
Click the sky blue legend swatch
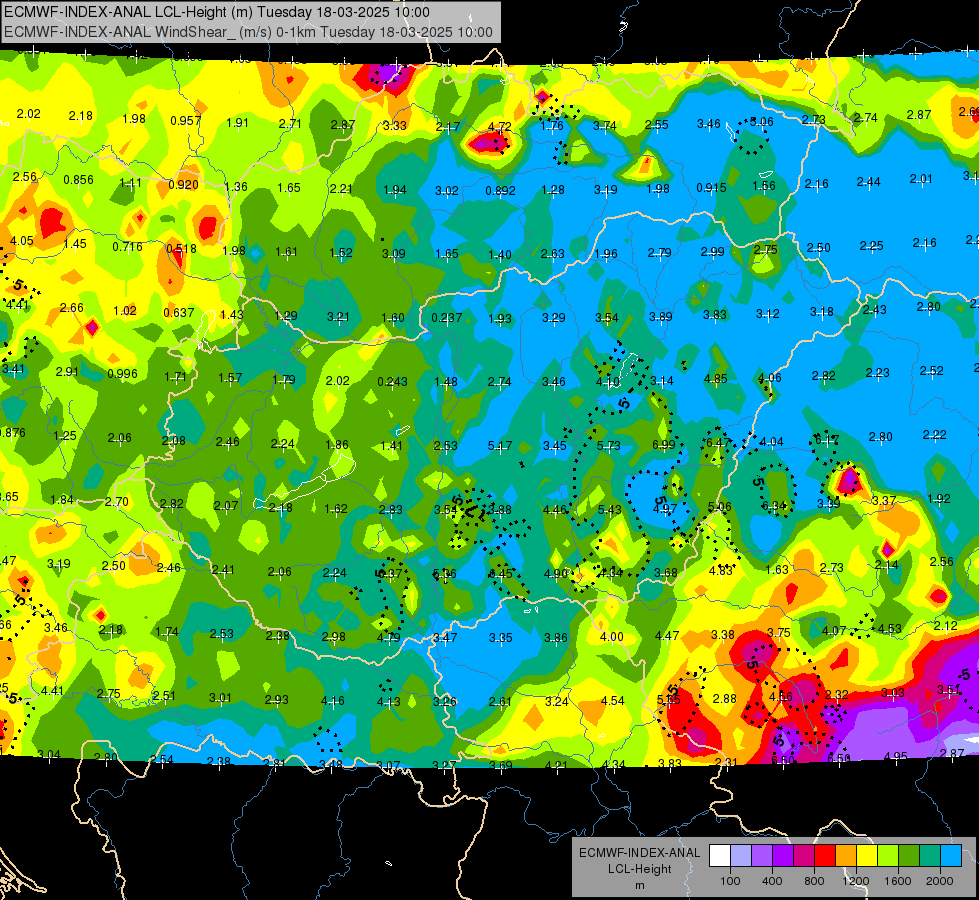point(952,855)
